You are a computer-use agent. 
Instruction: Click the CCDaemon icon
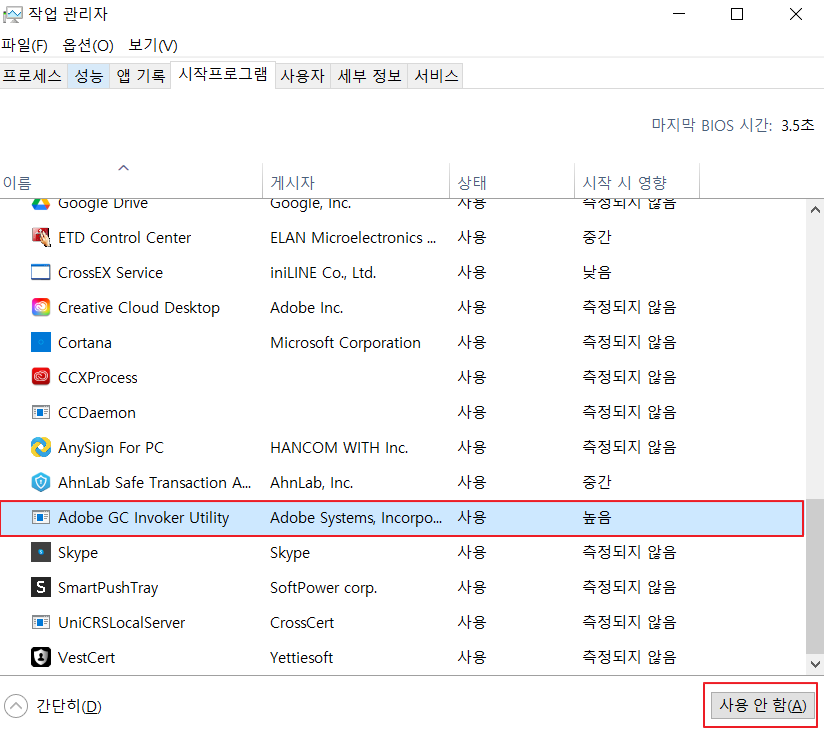click(x=41, y=412)
